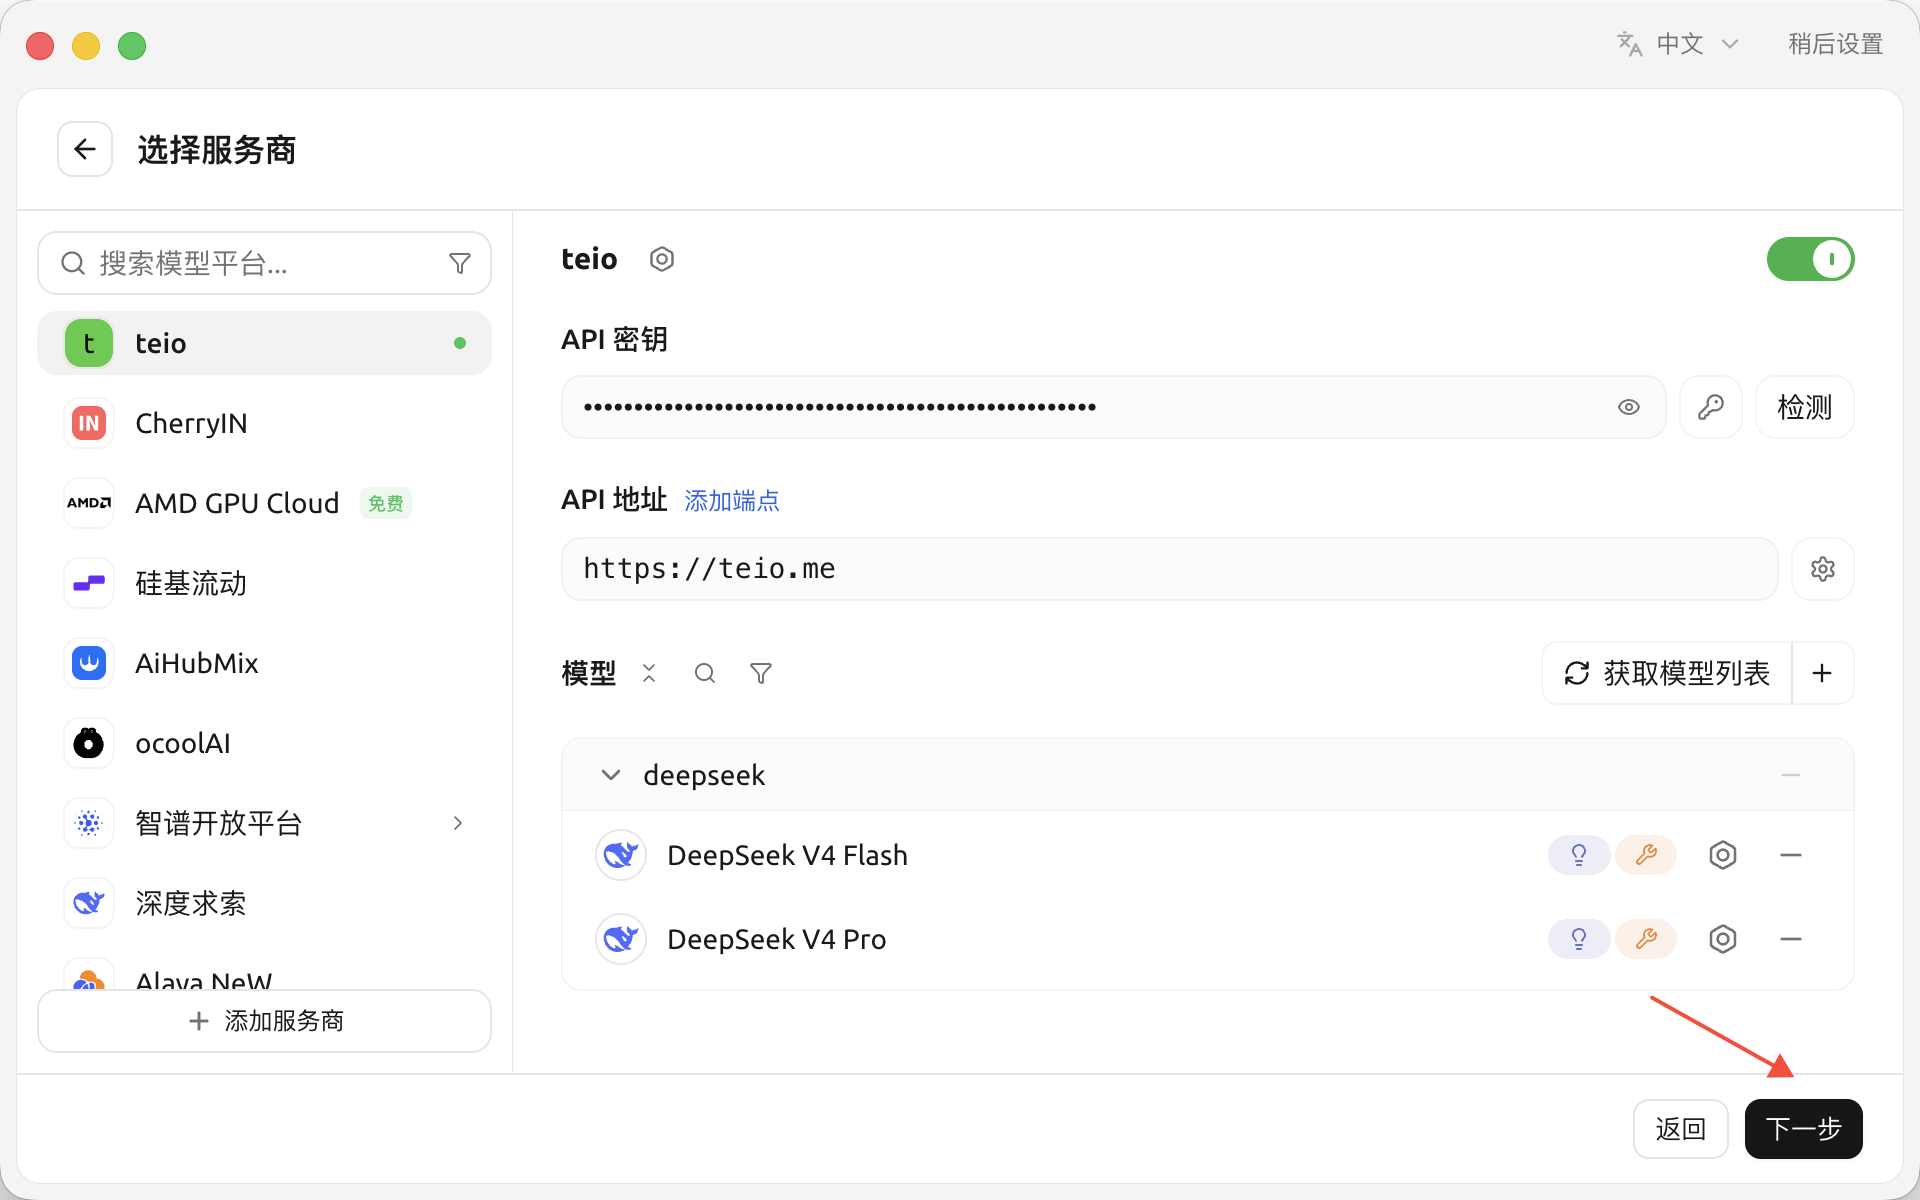The image size is (1920, 1200).
Task: Click into the API 密钥 key field
Action: pyautogui.click(x=1113, y=407)
